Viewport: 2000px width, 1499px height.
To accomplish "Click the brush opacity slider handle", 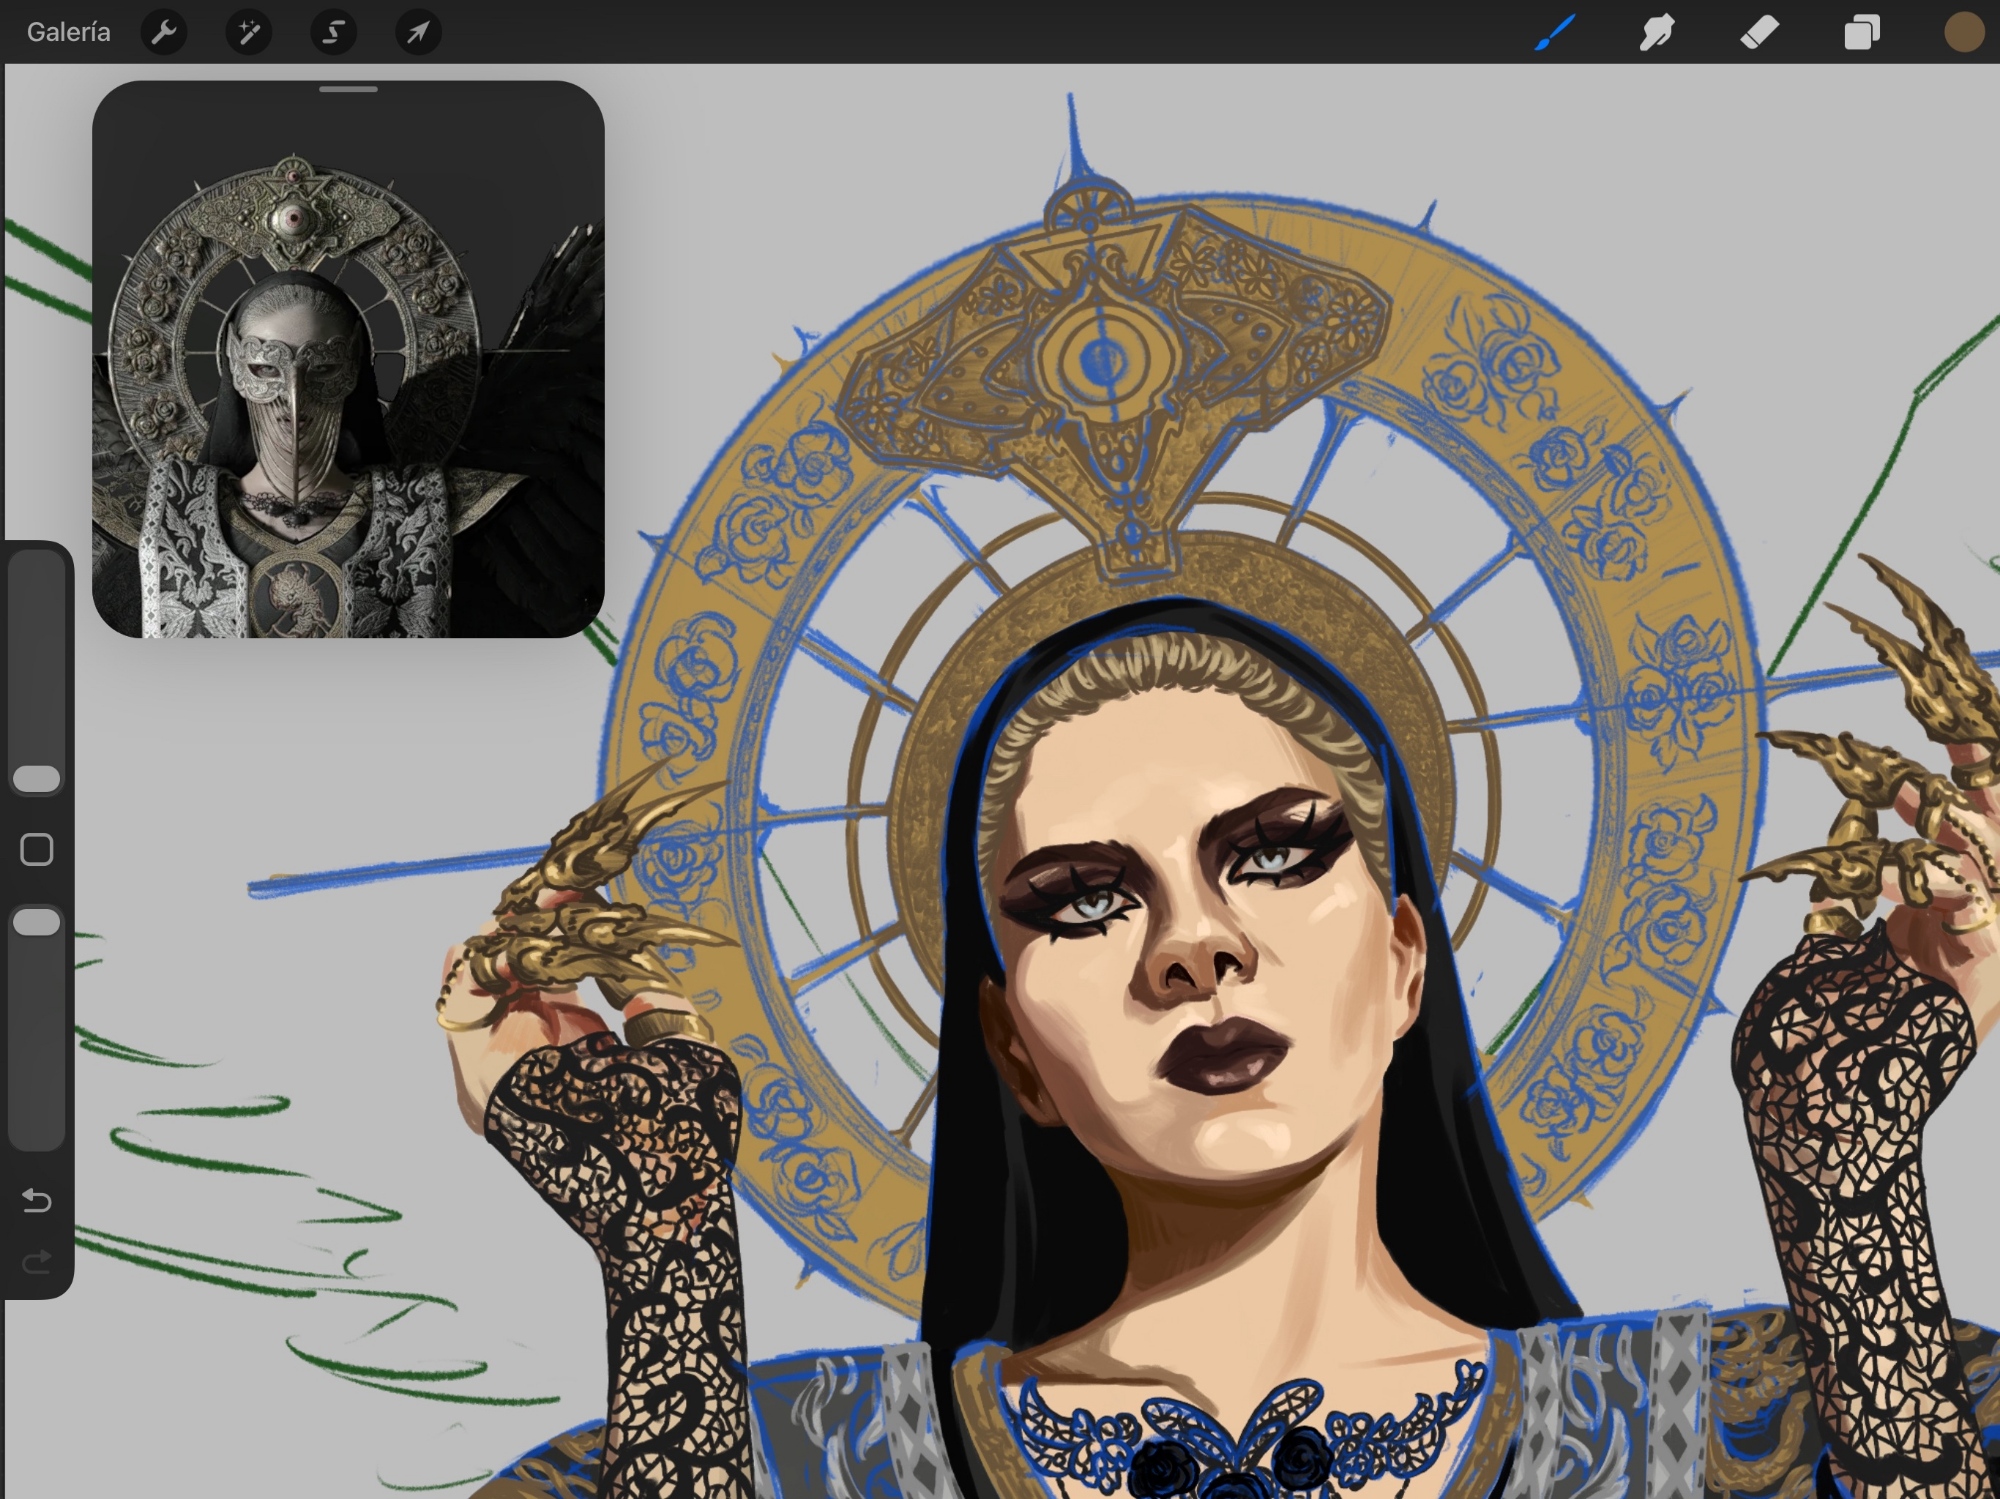I will pyautogui.click(x=37, y=922).
